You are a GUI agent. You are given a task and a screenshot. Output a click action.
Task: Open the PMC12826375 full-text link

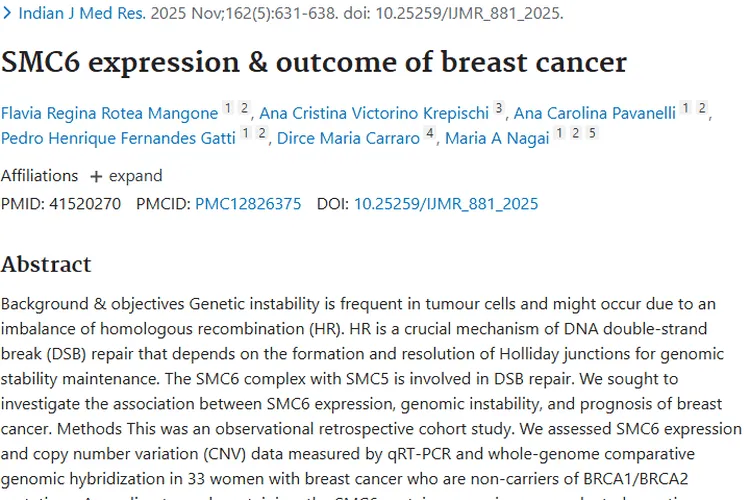click(x=248, y=204)
